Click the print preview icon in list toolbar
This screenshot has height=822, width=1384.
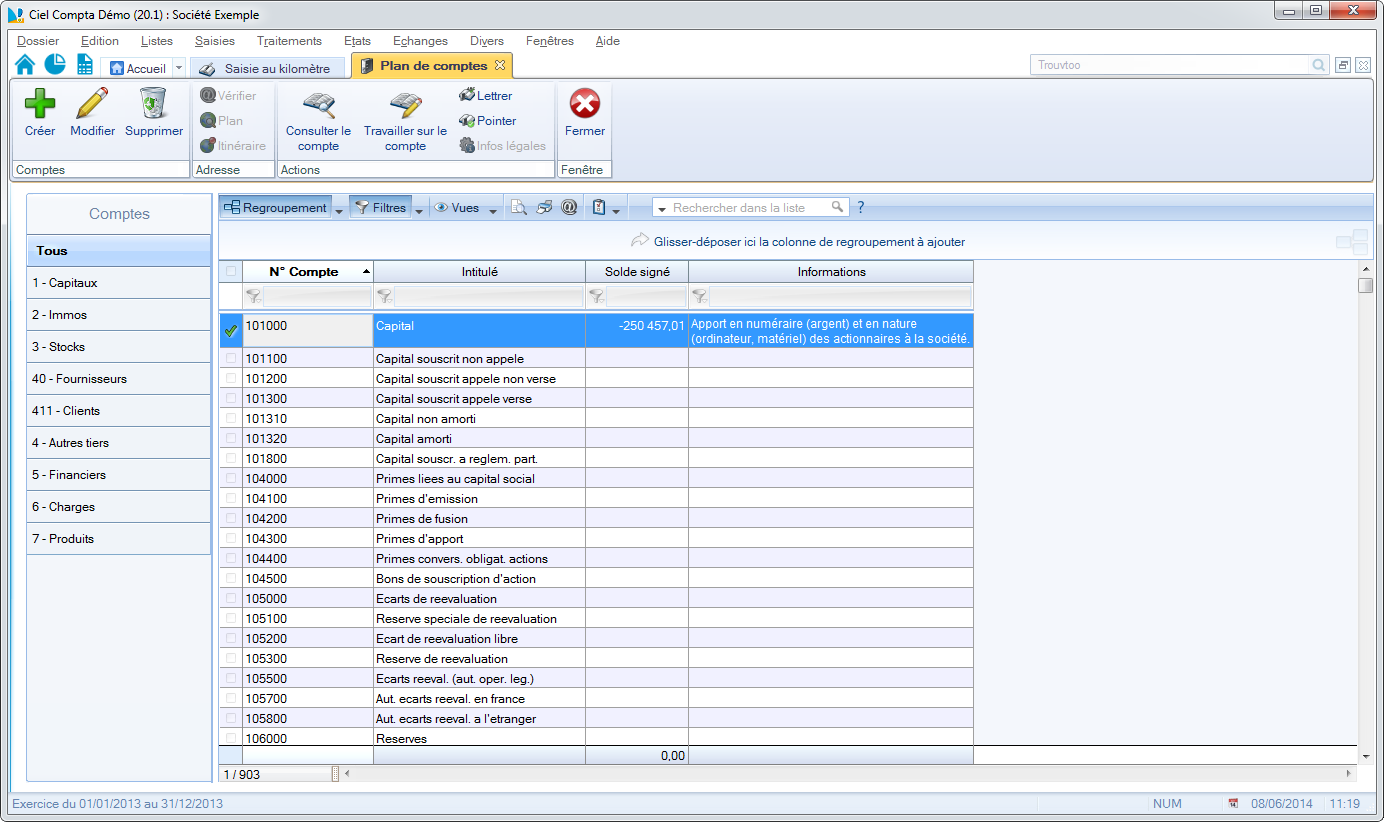(519, 207)
